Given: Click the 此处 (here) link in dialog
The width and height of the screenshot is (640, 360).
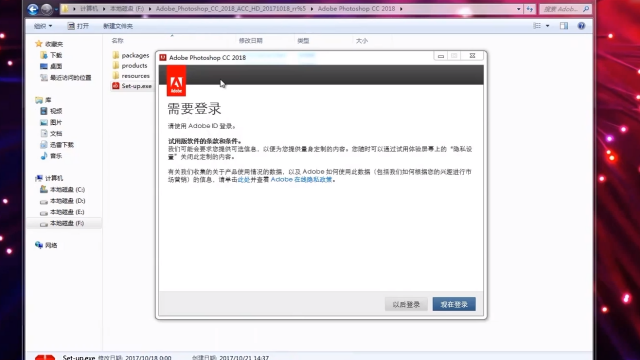Looking at the screenshot, I should click(x=244, y=180).
